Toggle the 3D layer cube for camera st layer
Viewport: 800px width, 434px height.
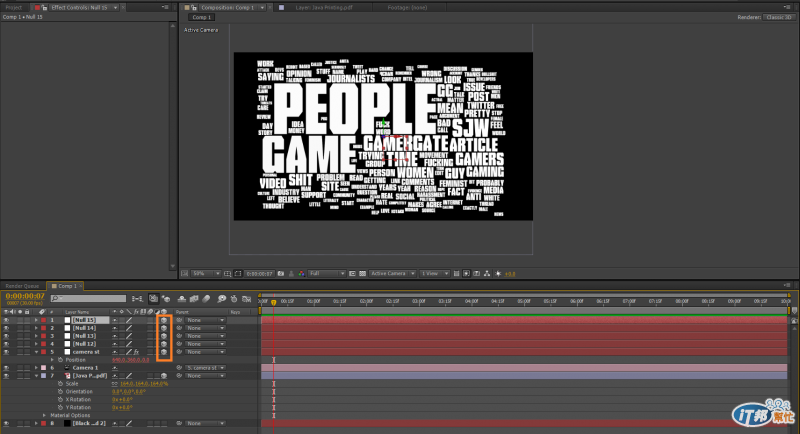coord(164,352)
